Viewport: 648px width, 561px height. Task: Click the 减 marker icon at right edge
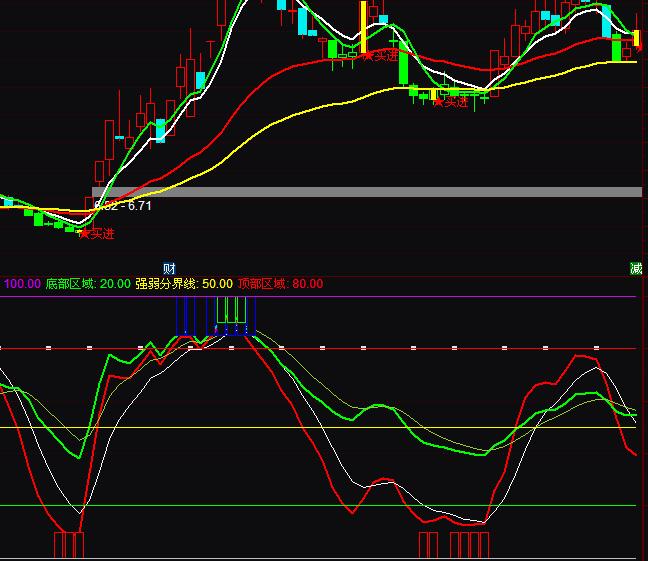(636, 268)
